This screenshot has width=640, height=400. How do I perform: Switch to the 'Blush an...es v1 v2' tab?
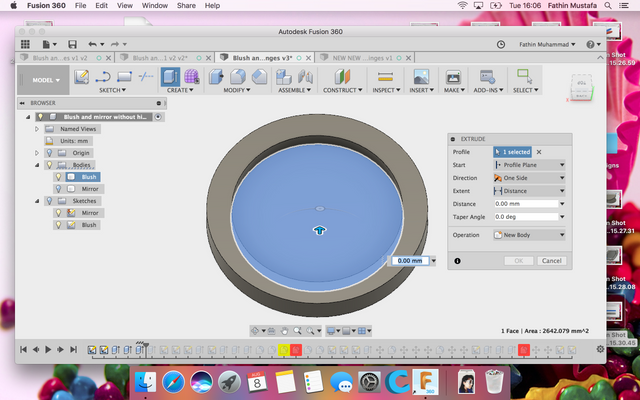pos(60,58)
